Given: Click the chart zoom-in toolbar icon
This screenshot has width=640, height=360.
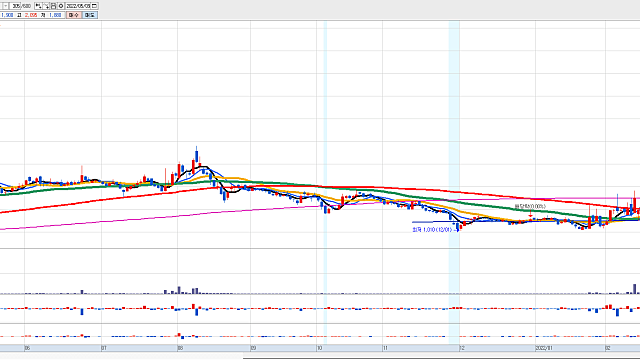Looking at the screenshot, I should [38, 6].
